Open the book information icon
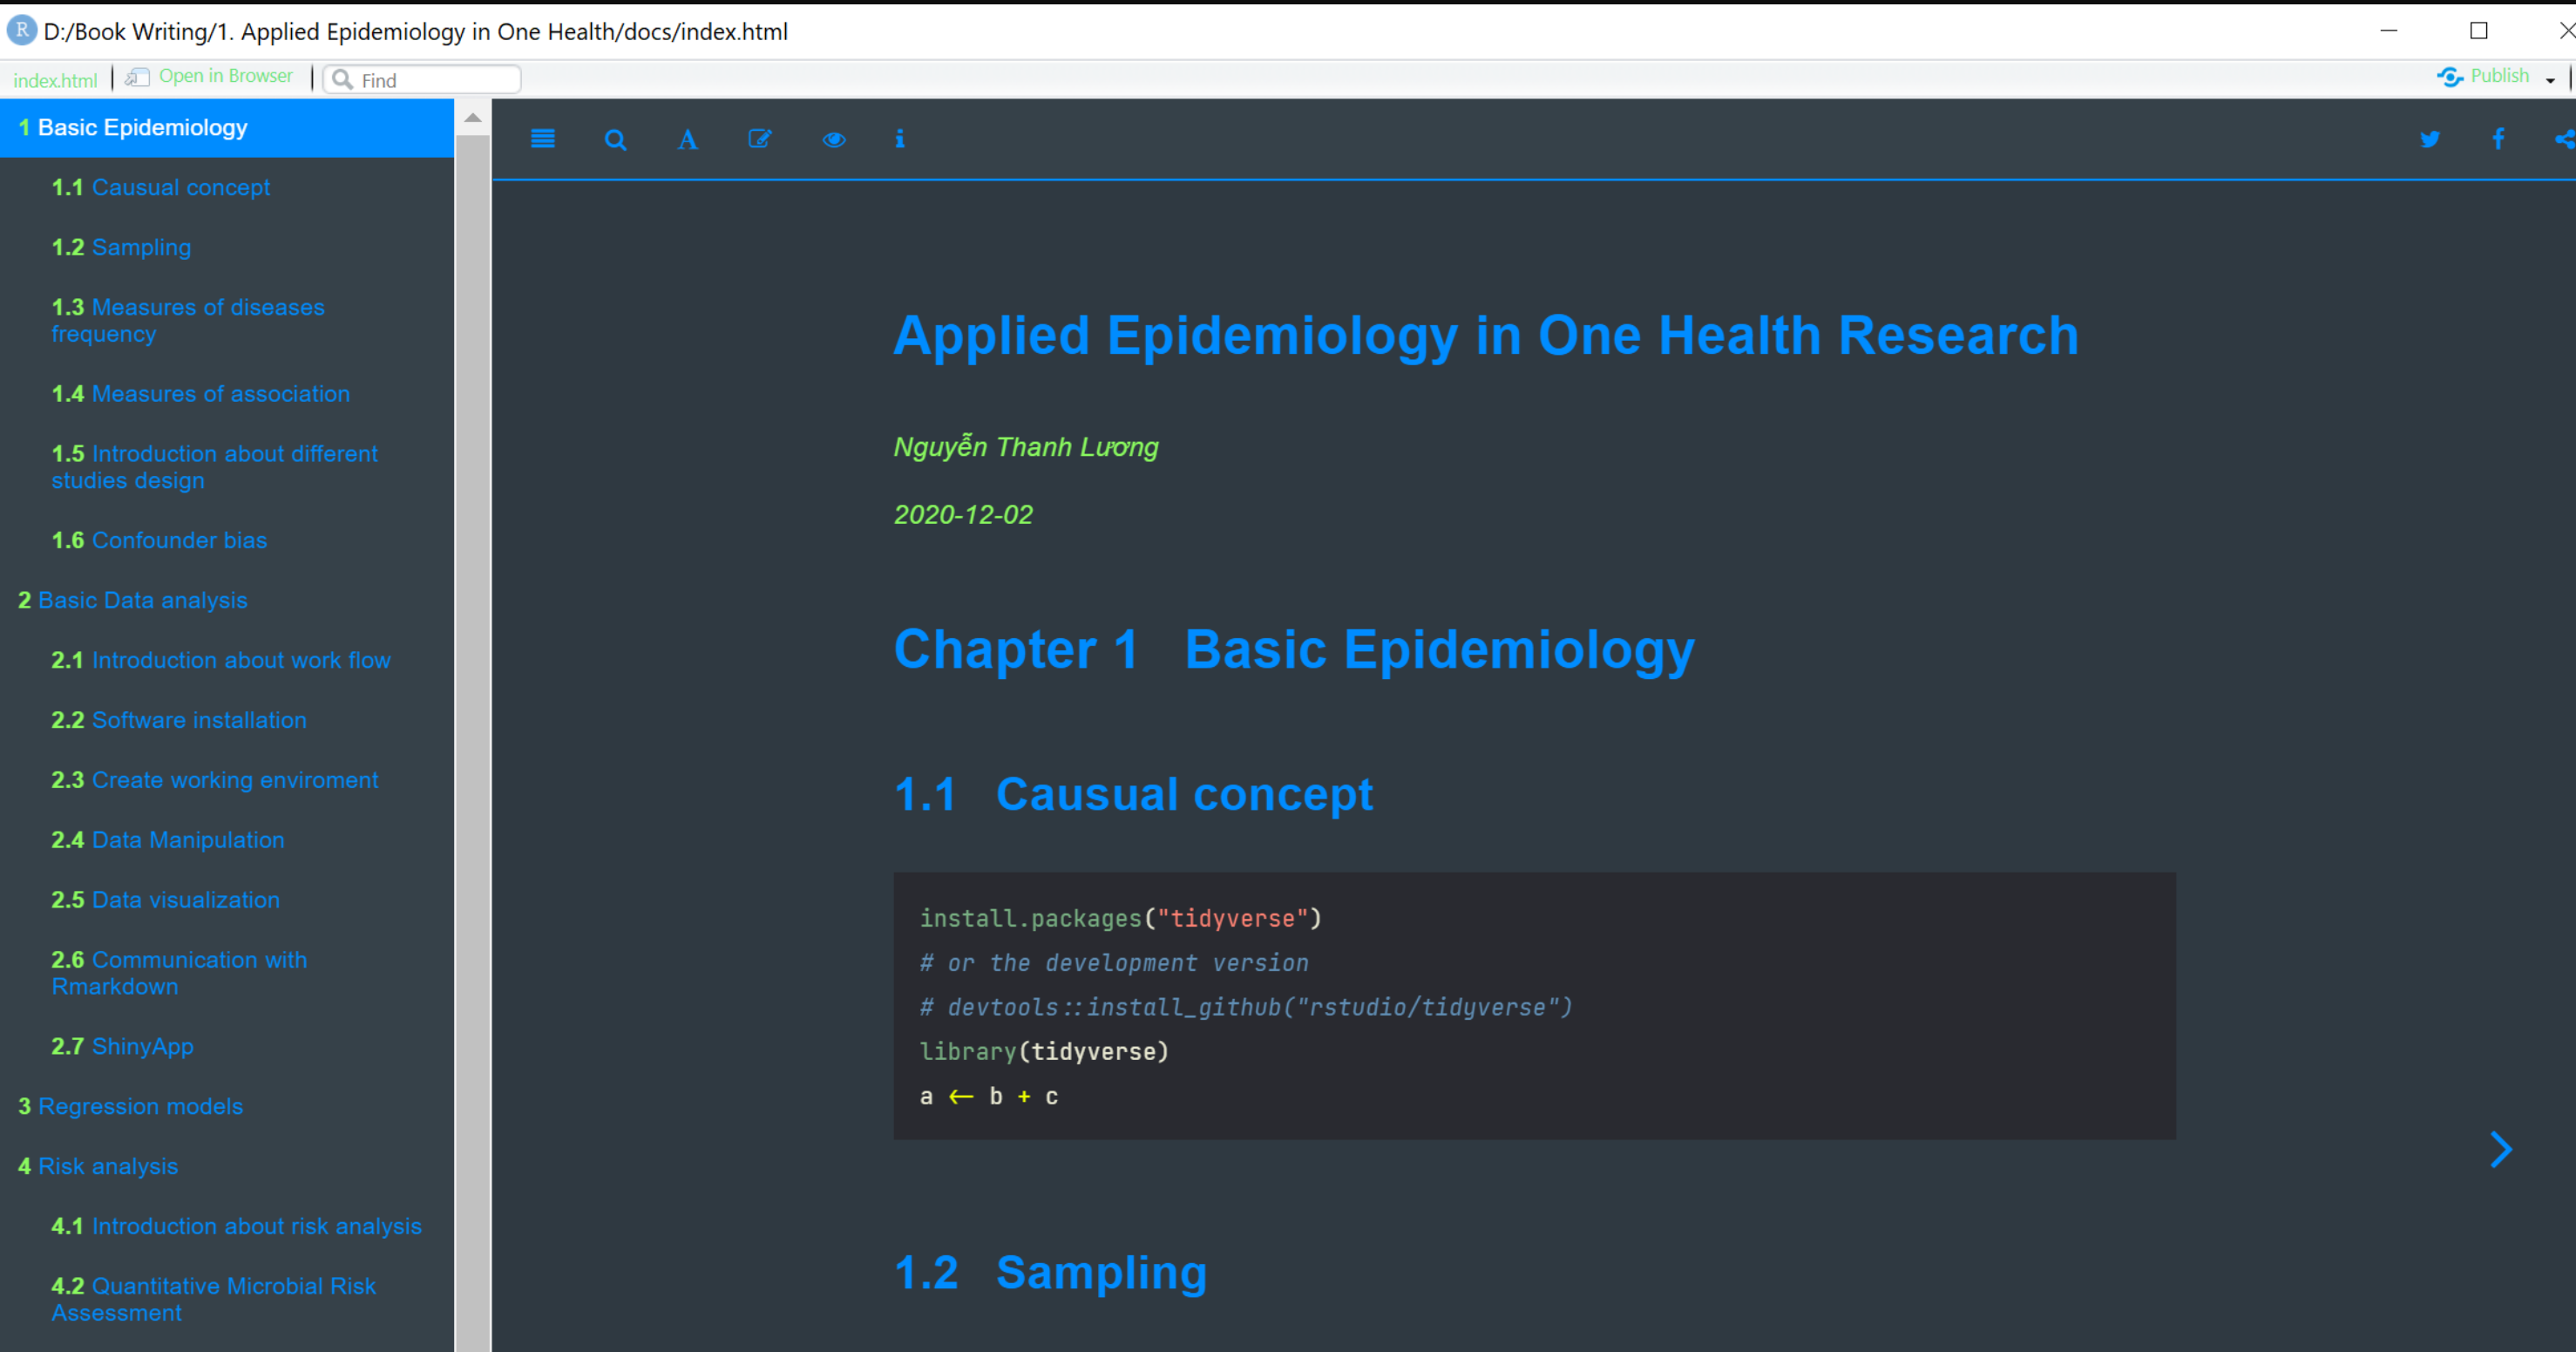 899,140
